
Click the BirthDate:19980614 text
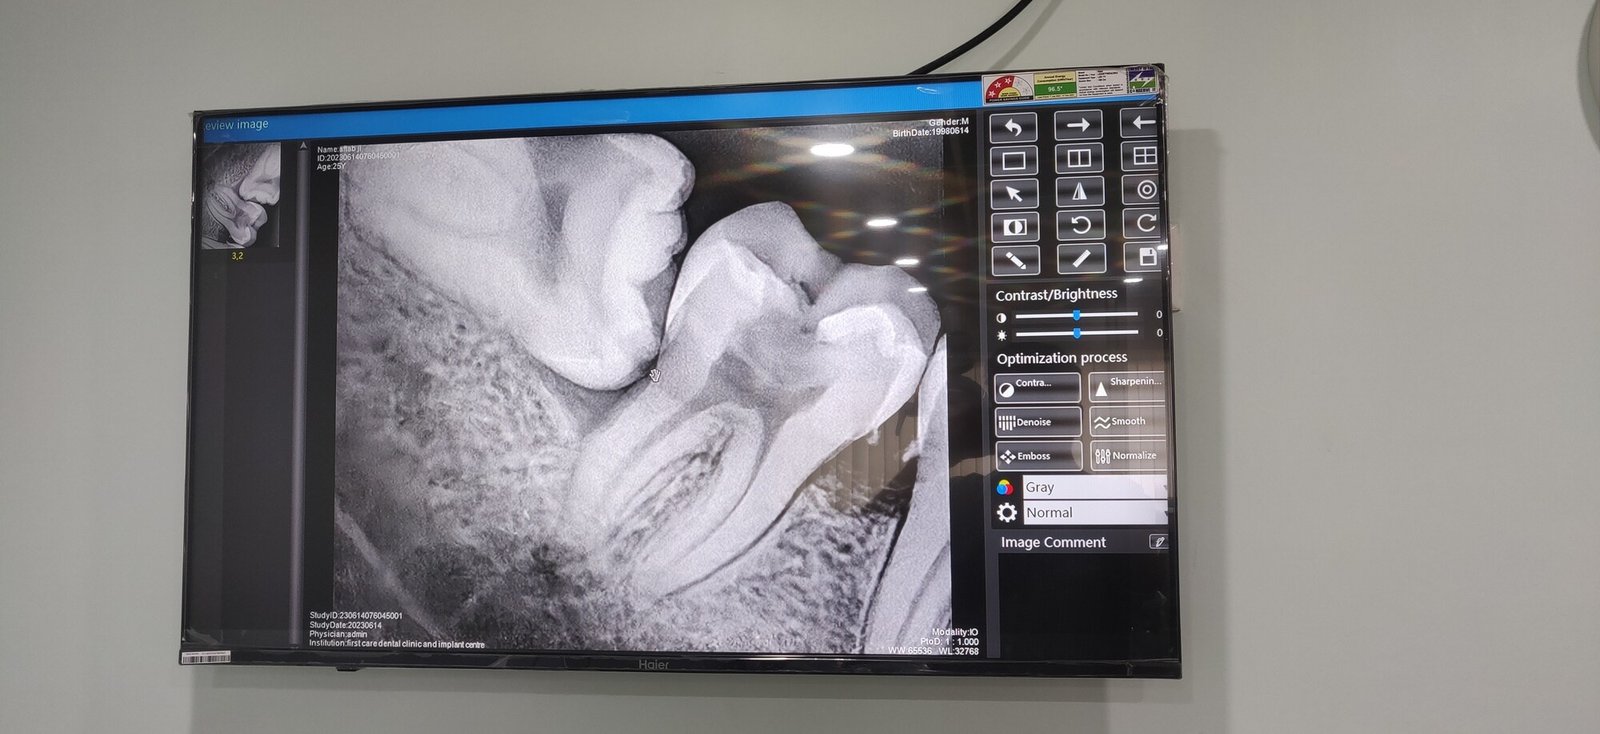931,132
